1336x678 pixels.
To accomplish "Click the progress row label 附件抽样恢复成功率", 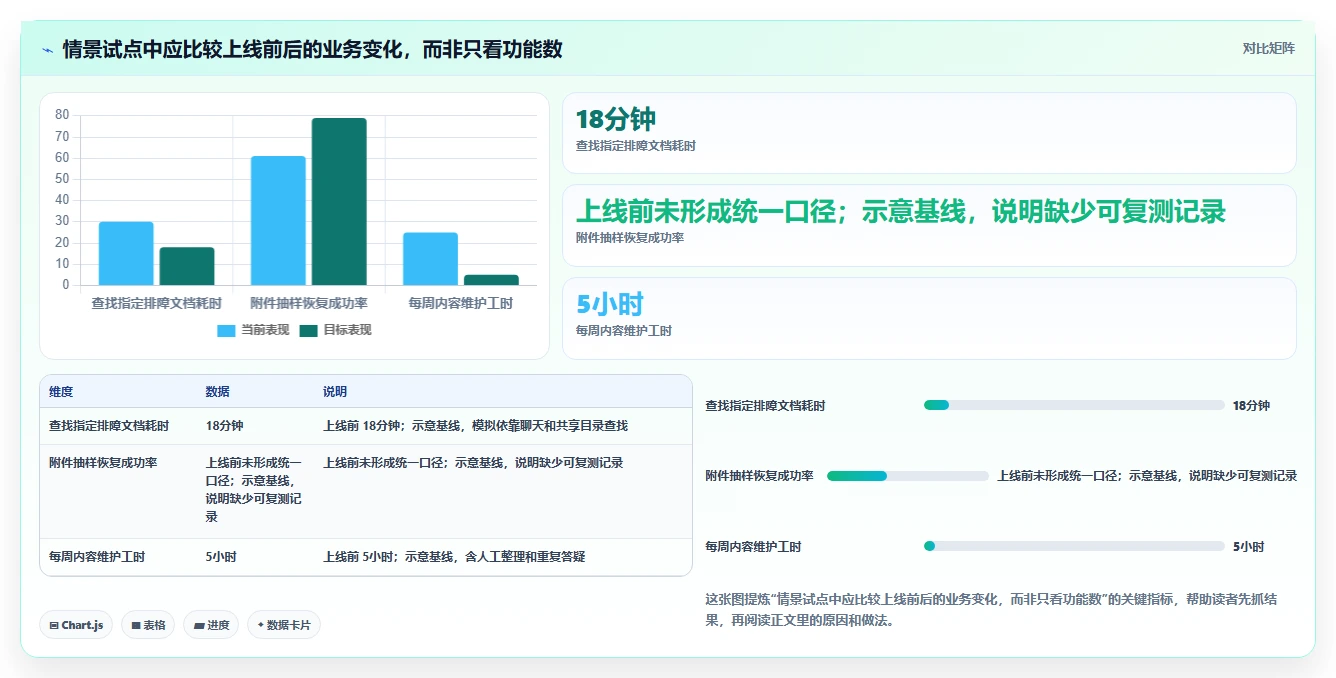I will coord(759,476).
